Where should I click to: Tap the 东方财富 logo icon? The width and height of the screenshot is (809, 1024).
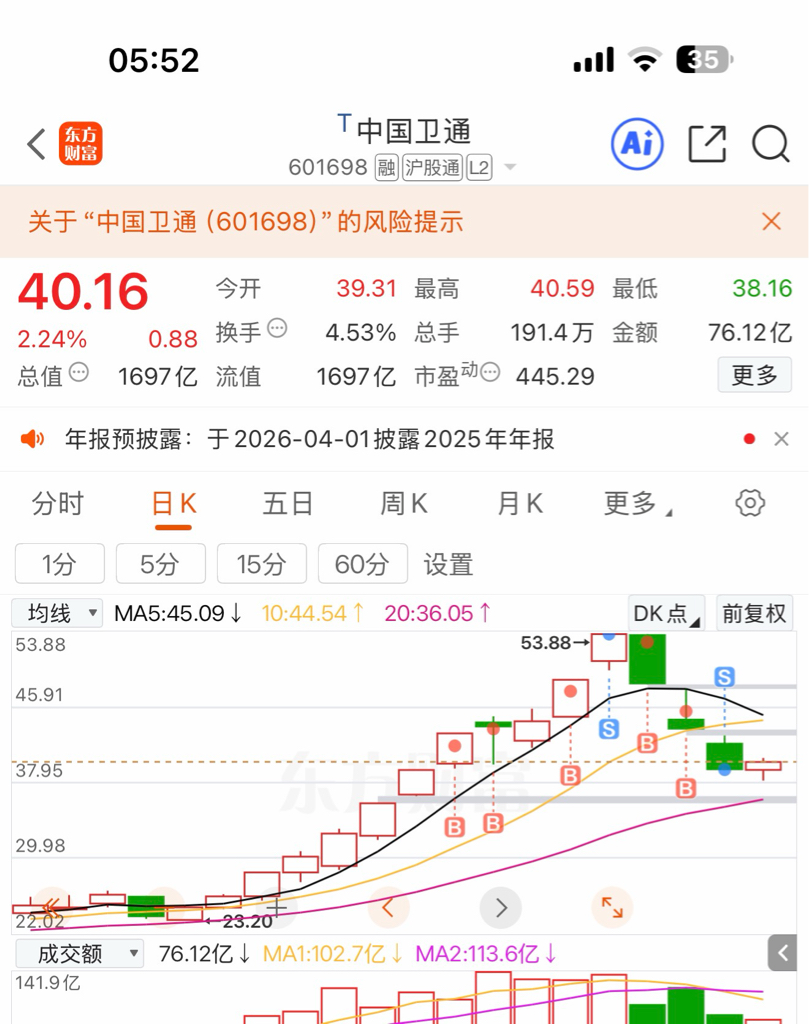point(80,143)
